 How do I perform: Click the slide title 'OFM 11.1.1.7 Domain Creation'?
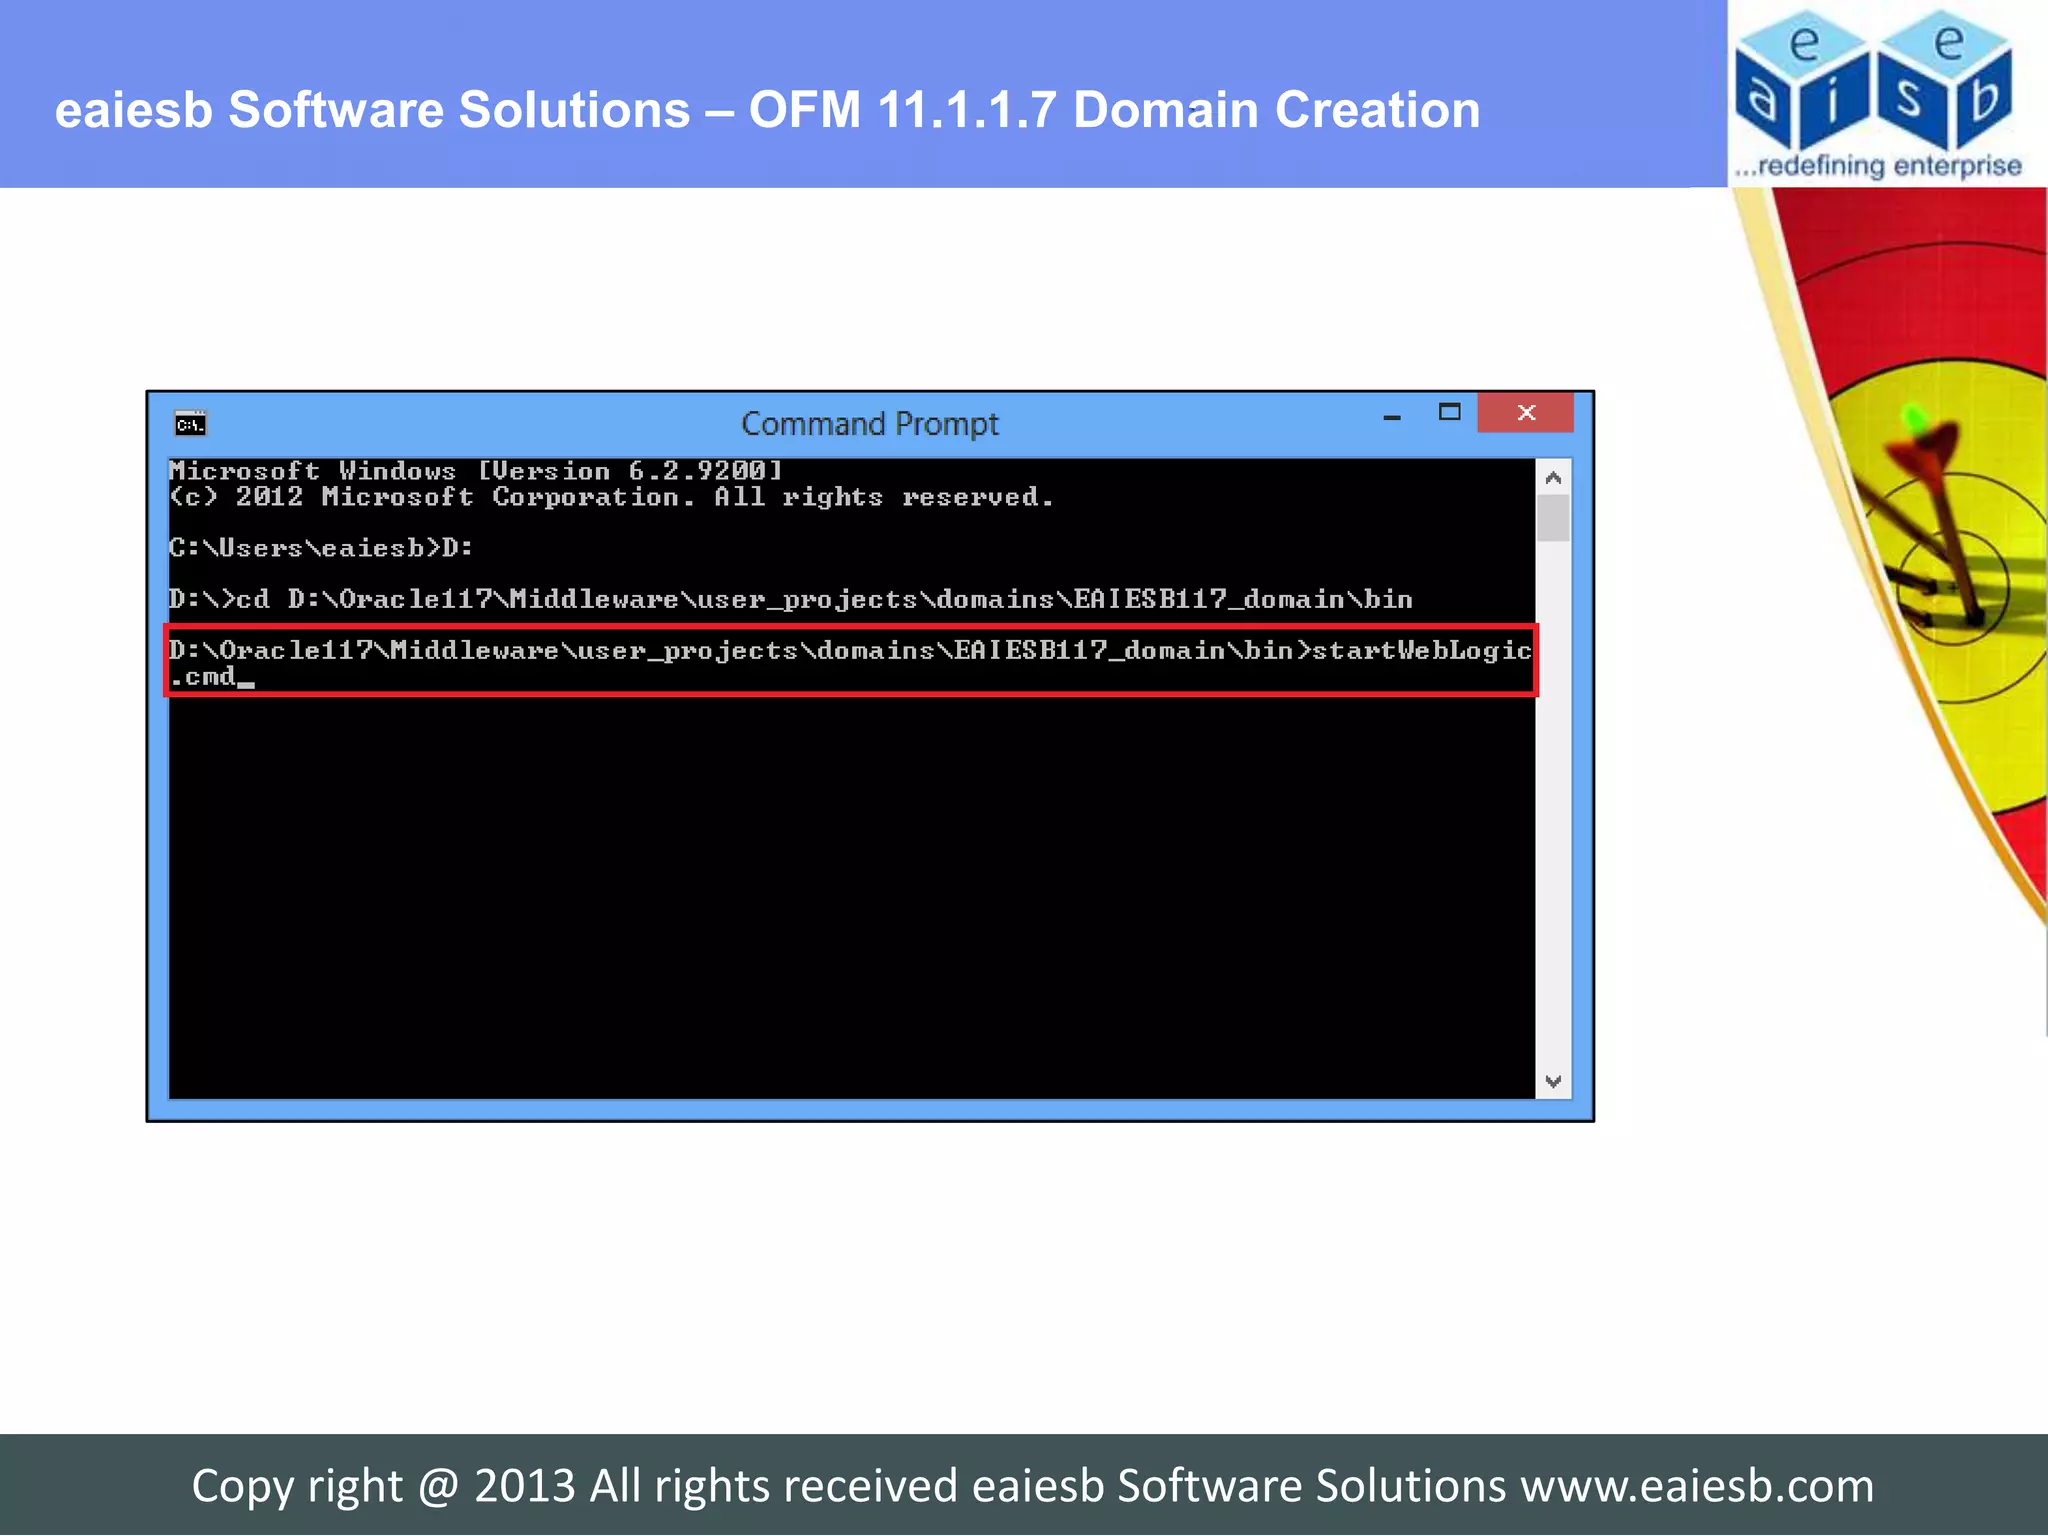[x=1114, y=110]
